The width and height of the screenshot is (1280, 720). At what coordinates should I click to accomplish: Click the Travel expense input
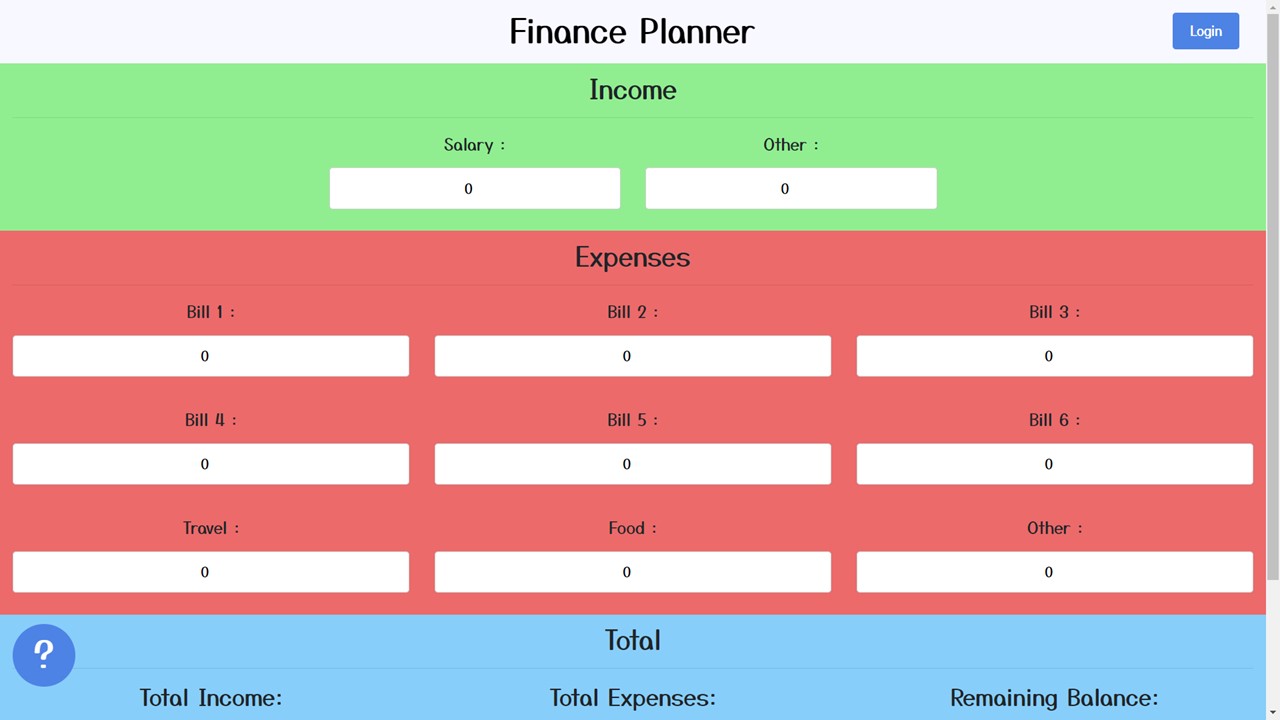point(211,572)
